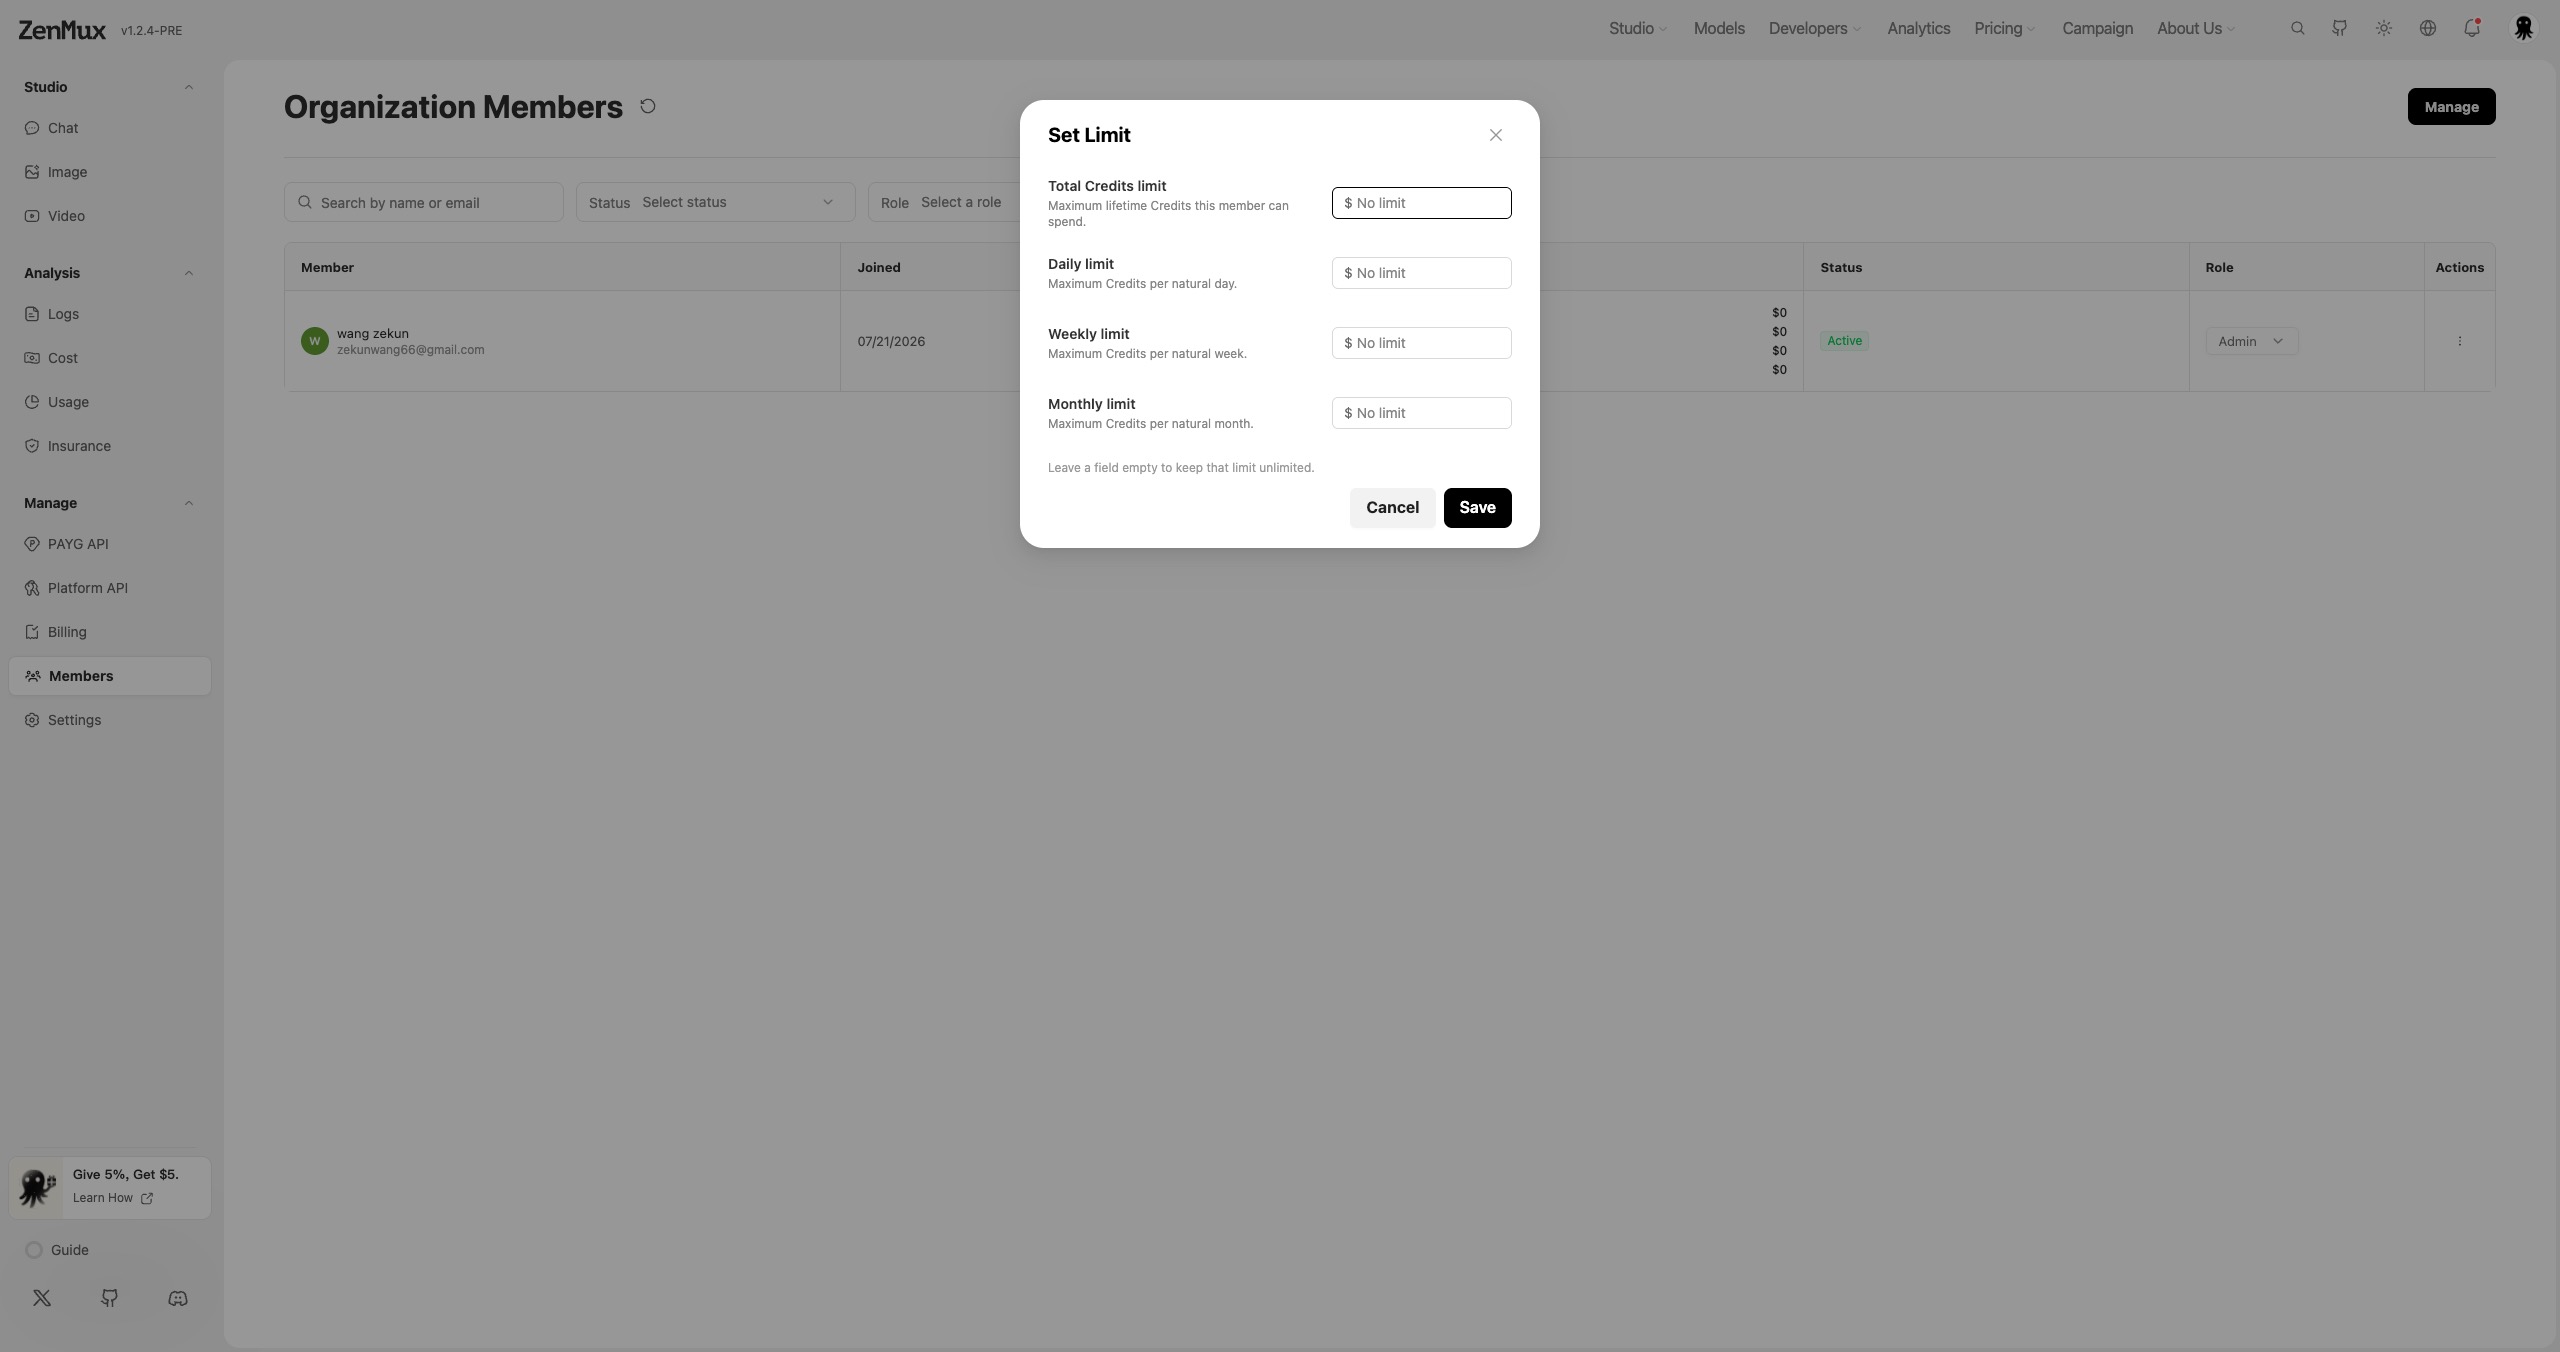This screenshot has width=2560, height=1352.
Task: Open the user avatar menu
Action: [x=2524, y=28]
